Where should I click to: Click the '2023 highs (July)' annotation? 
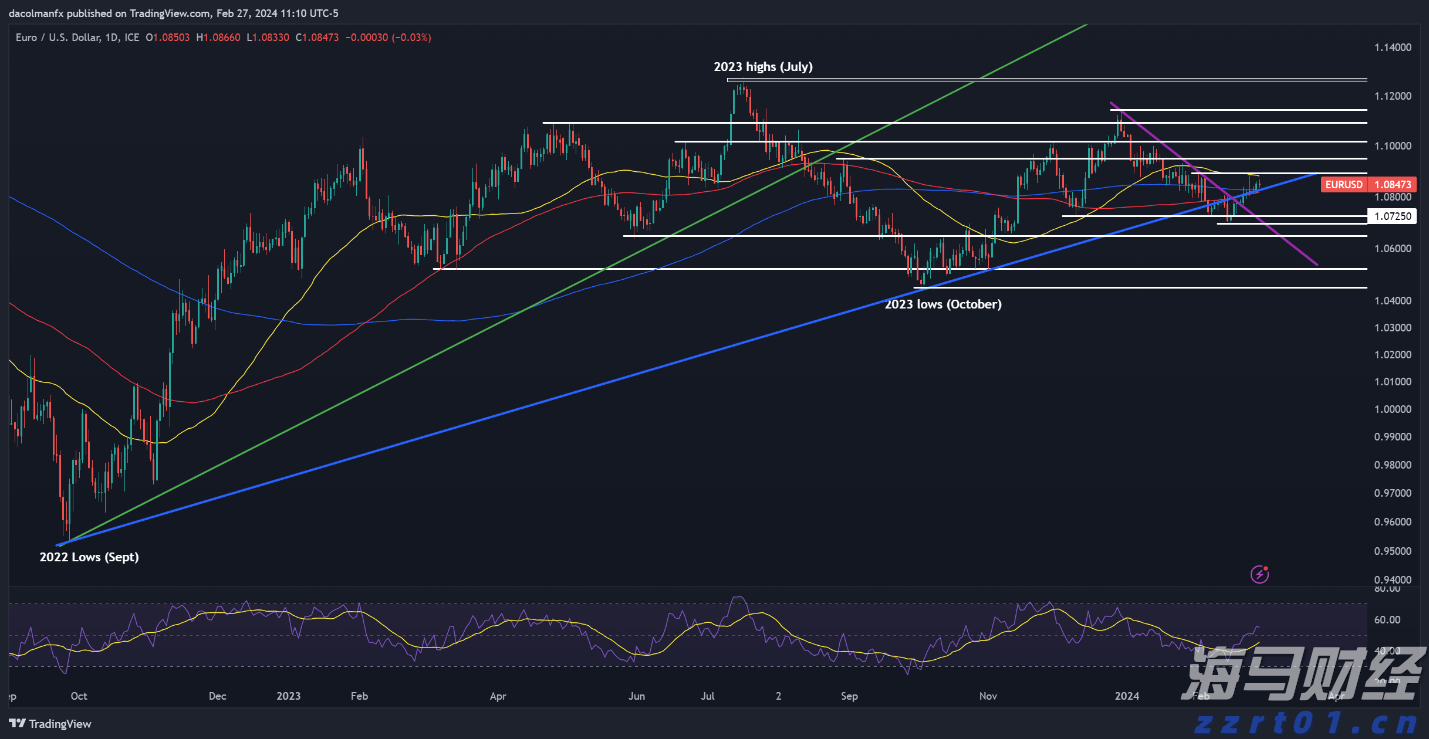(x=762, y=67)
